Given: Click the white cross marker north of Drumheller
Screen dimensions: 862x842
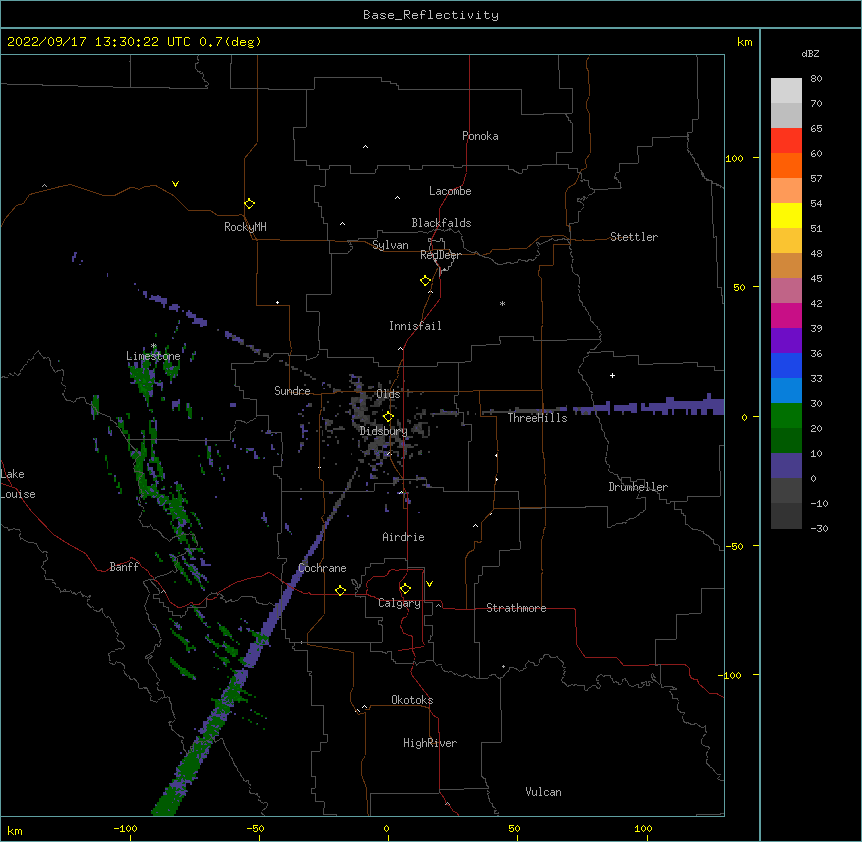Looking at the screenshot, I should (612, 375).
